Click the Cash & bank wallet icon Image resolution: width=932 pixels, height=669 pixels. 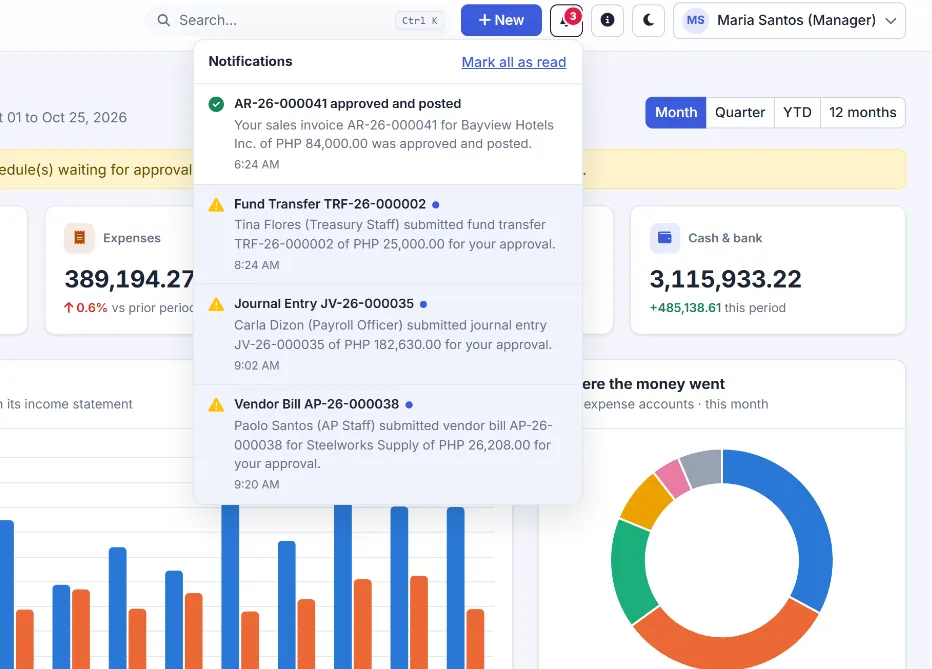click(665, 238)
